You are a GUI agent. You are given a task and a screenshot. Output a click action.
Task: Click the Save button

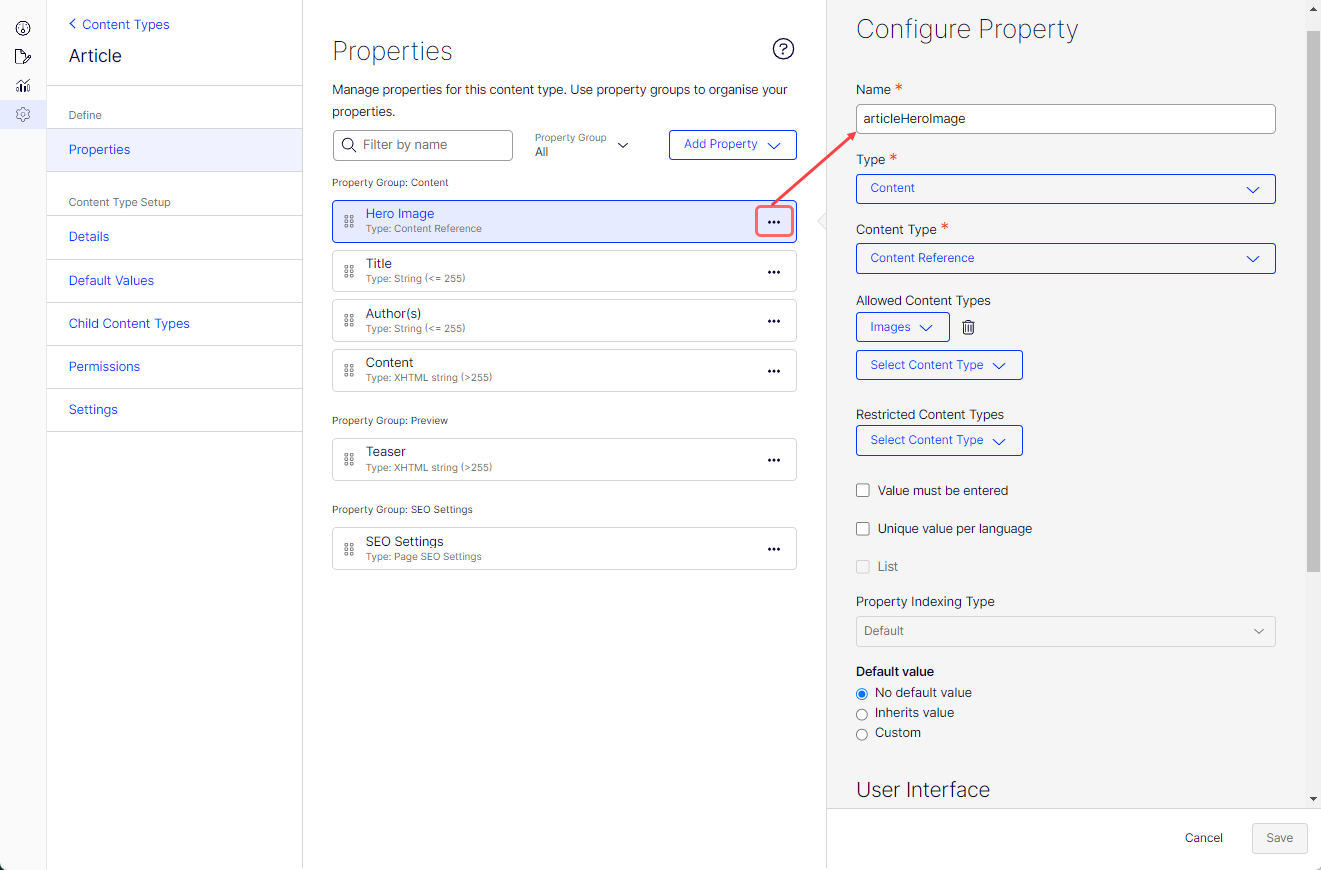(x=1280, y=838)
